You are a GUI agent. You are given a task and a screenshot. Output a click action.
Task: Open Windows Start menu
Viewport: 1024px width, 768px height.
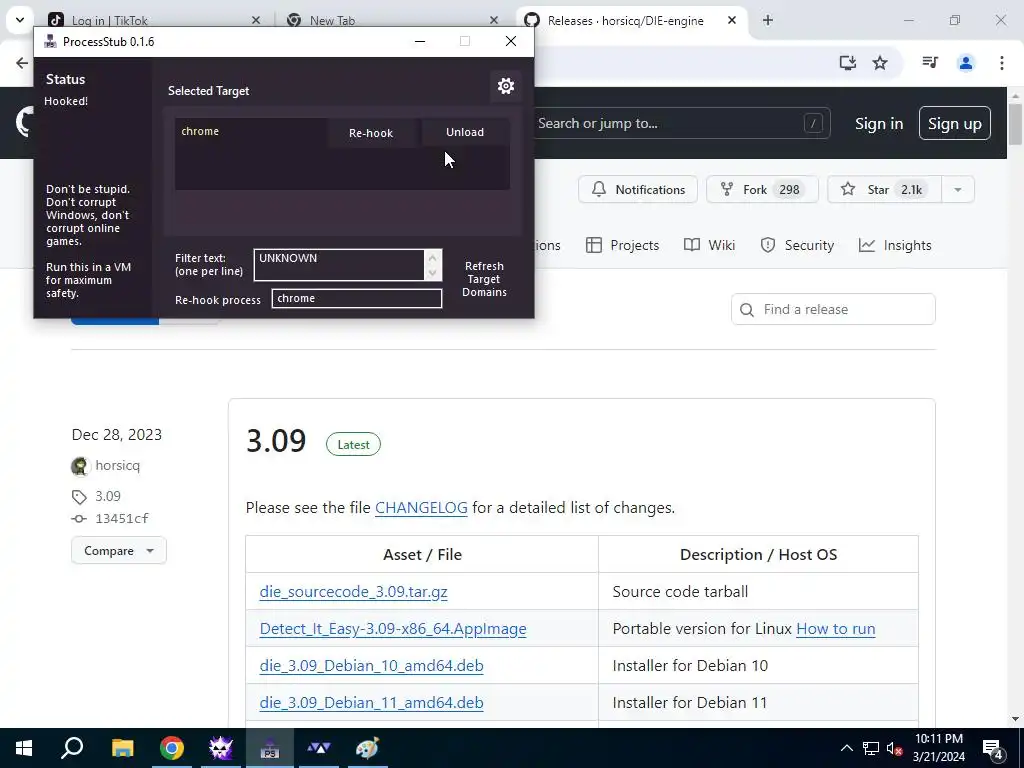click(x=24, y=748)
